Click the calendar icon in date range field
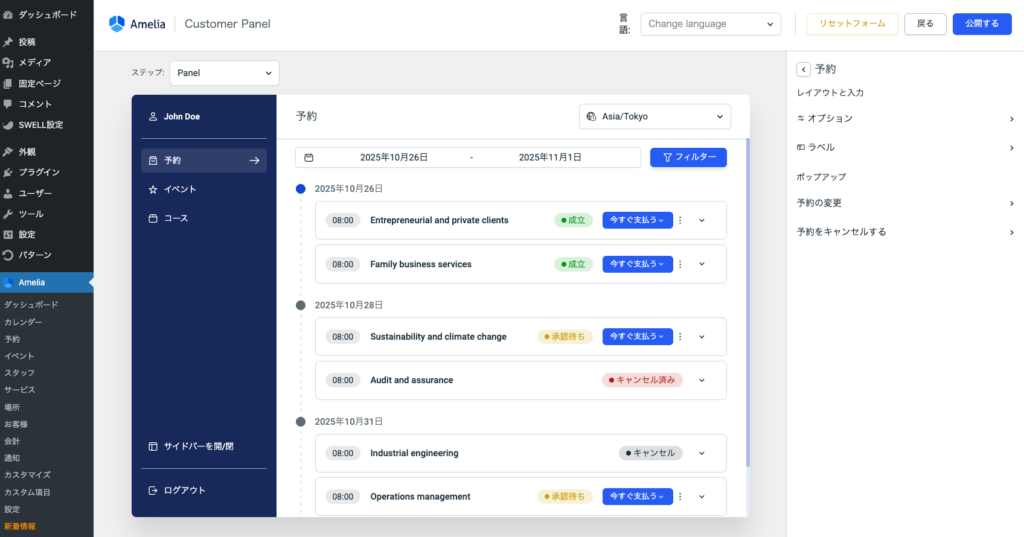1024x537 pixels. pyautogui.click(x=309, y=158)
